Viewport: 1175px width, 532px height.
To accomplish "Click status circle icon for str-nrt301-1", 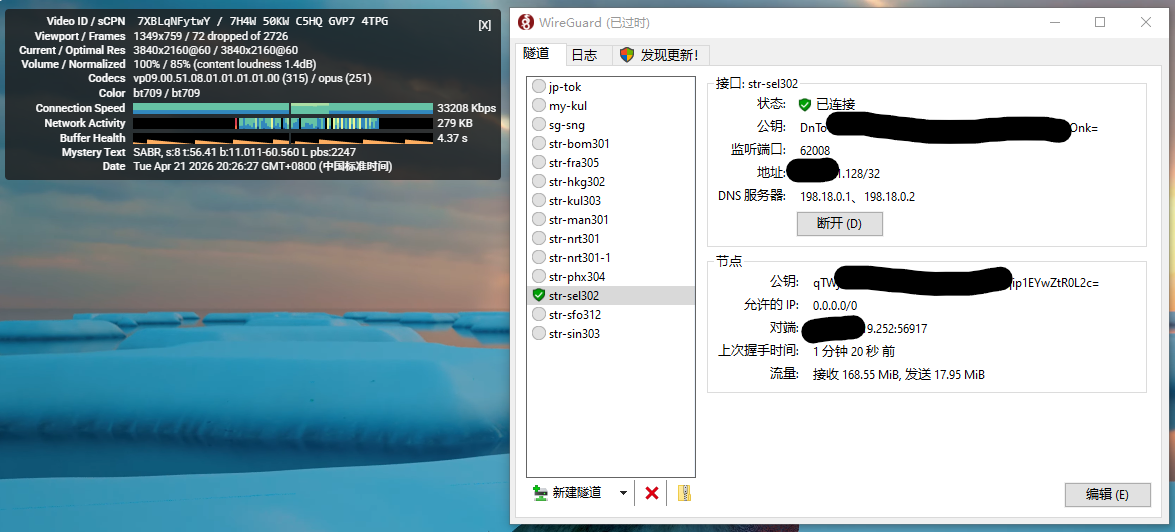I will pos(538,257).
